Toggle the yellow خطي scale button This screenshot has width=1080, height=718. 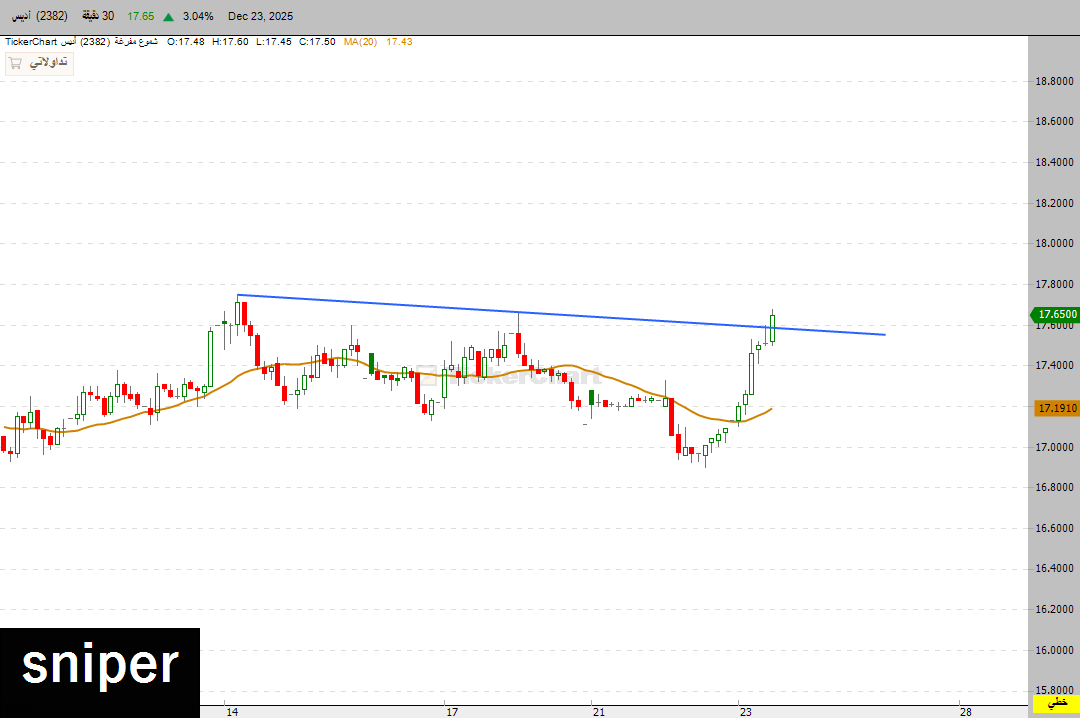pos(1056,703)
